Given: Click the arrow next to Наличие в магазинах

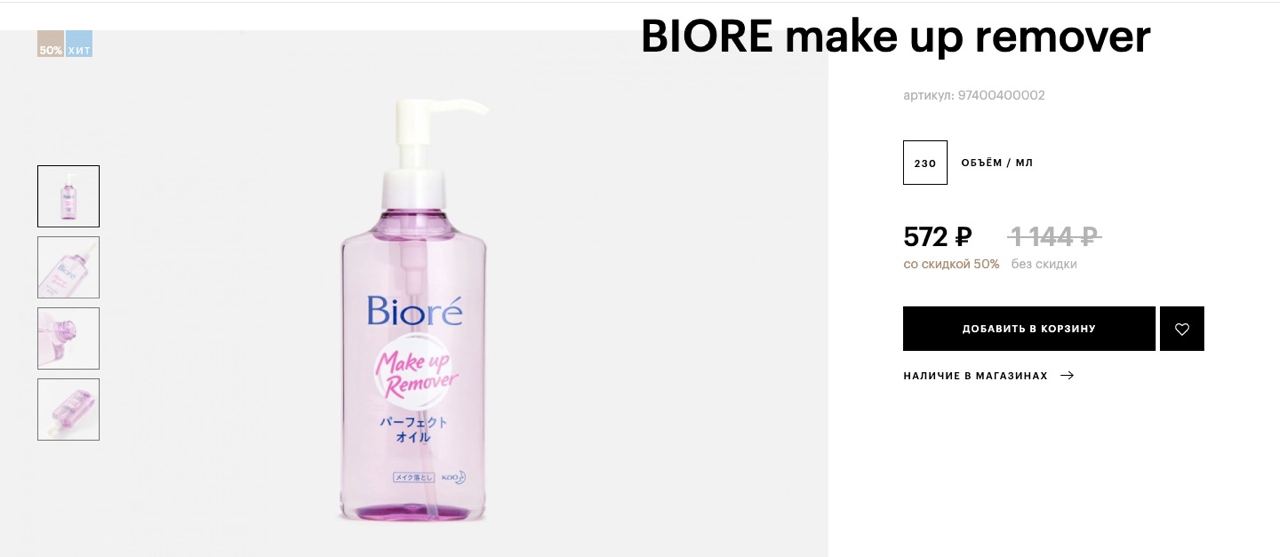Looking at the screenshot, I should click(x=1067, y=376).
